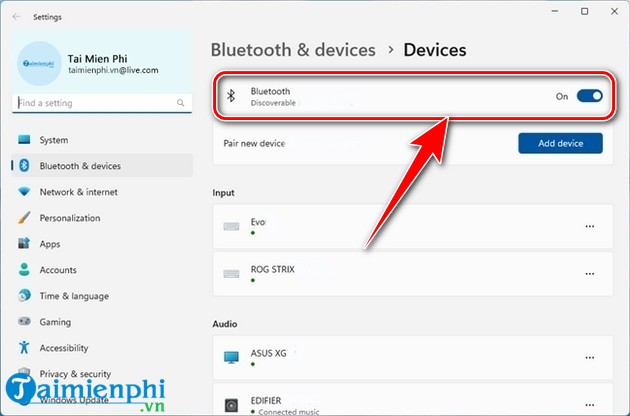Screen dimensions: 630x416
Task: Open Network & internet settings
Action: (x=102, y=192)
